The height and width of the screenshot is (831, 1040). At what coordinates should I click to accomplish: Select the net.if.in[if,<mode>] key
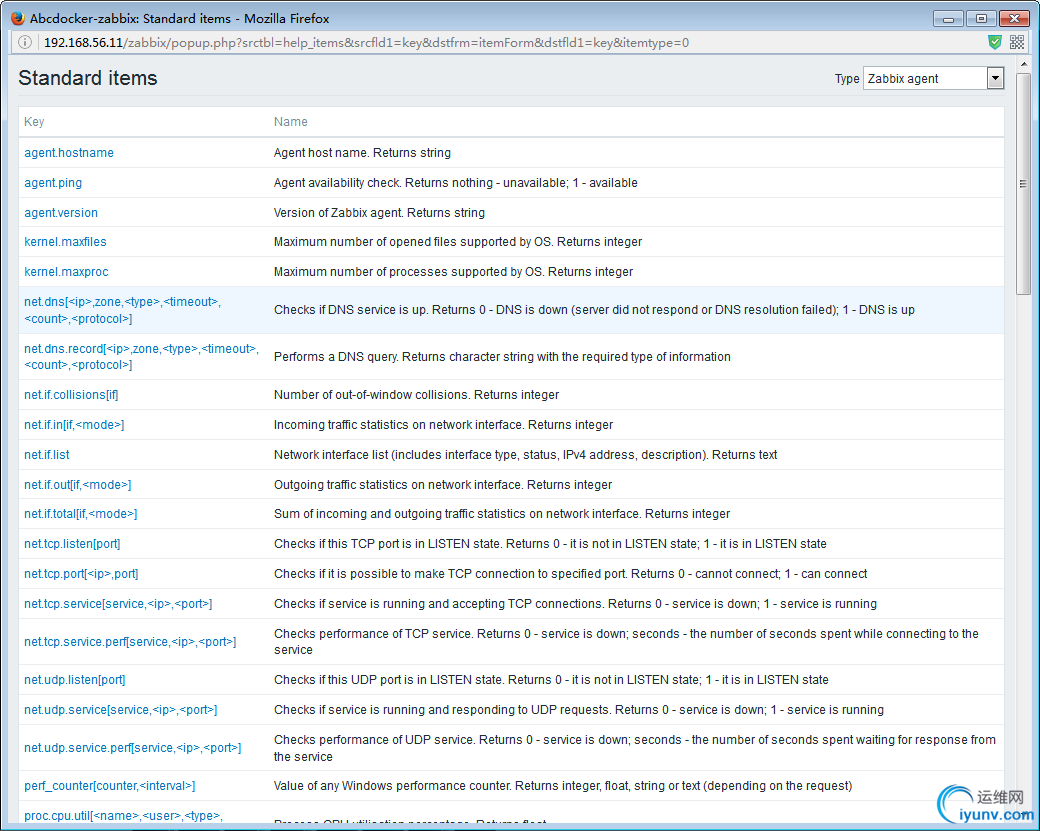[x=74, y=424]
